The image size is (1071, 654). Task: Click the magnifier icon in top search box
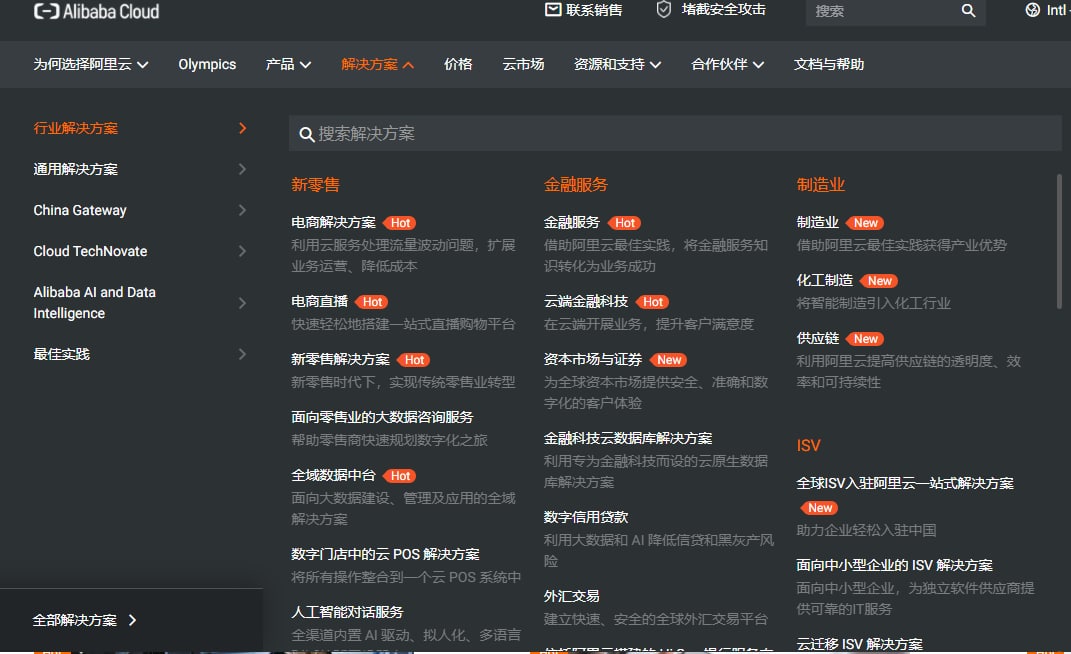[x=968, y=10]
